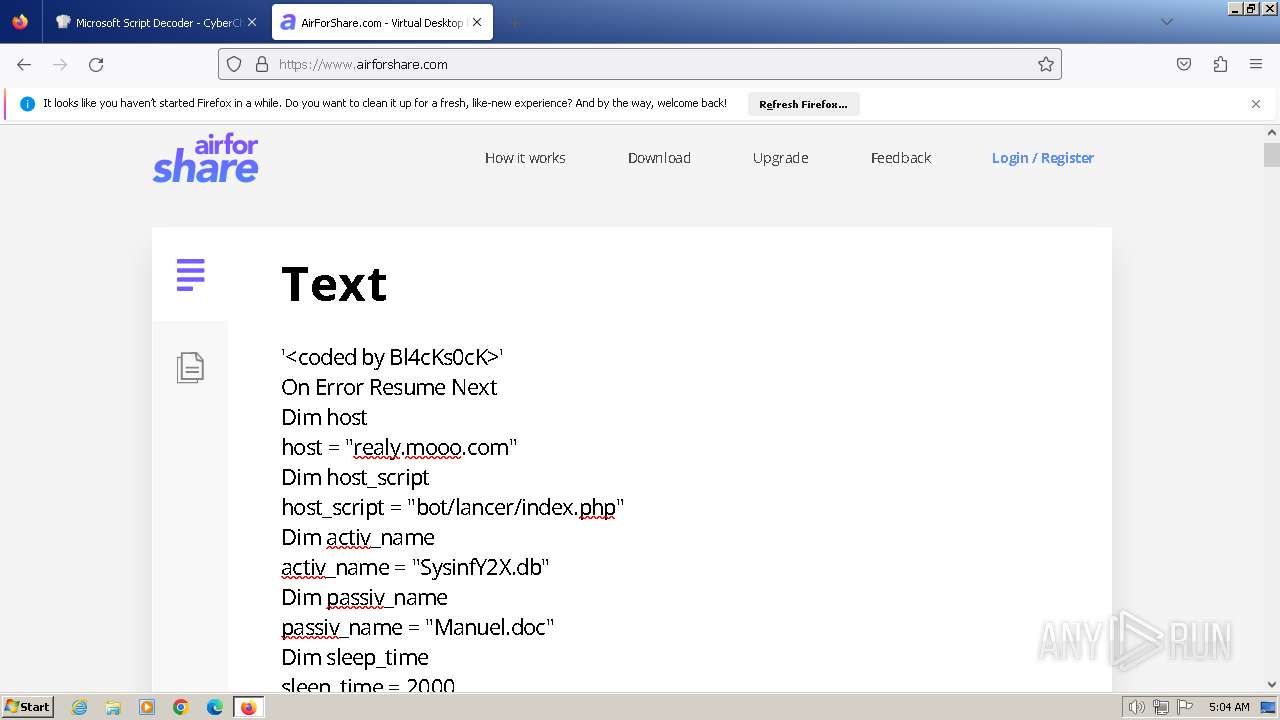The height and width of the screenshot is (720, 1280).
Task: Open the Upgrade page
Action: [780, 158]
